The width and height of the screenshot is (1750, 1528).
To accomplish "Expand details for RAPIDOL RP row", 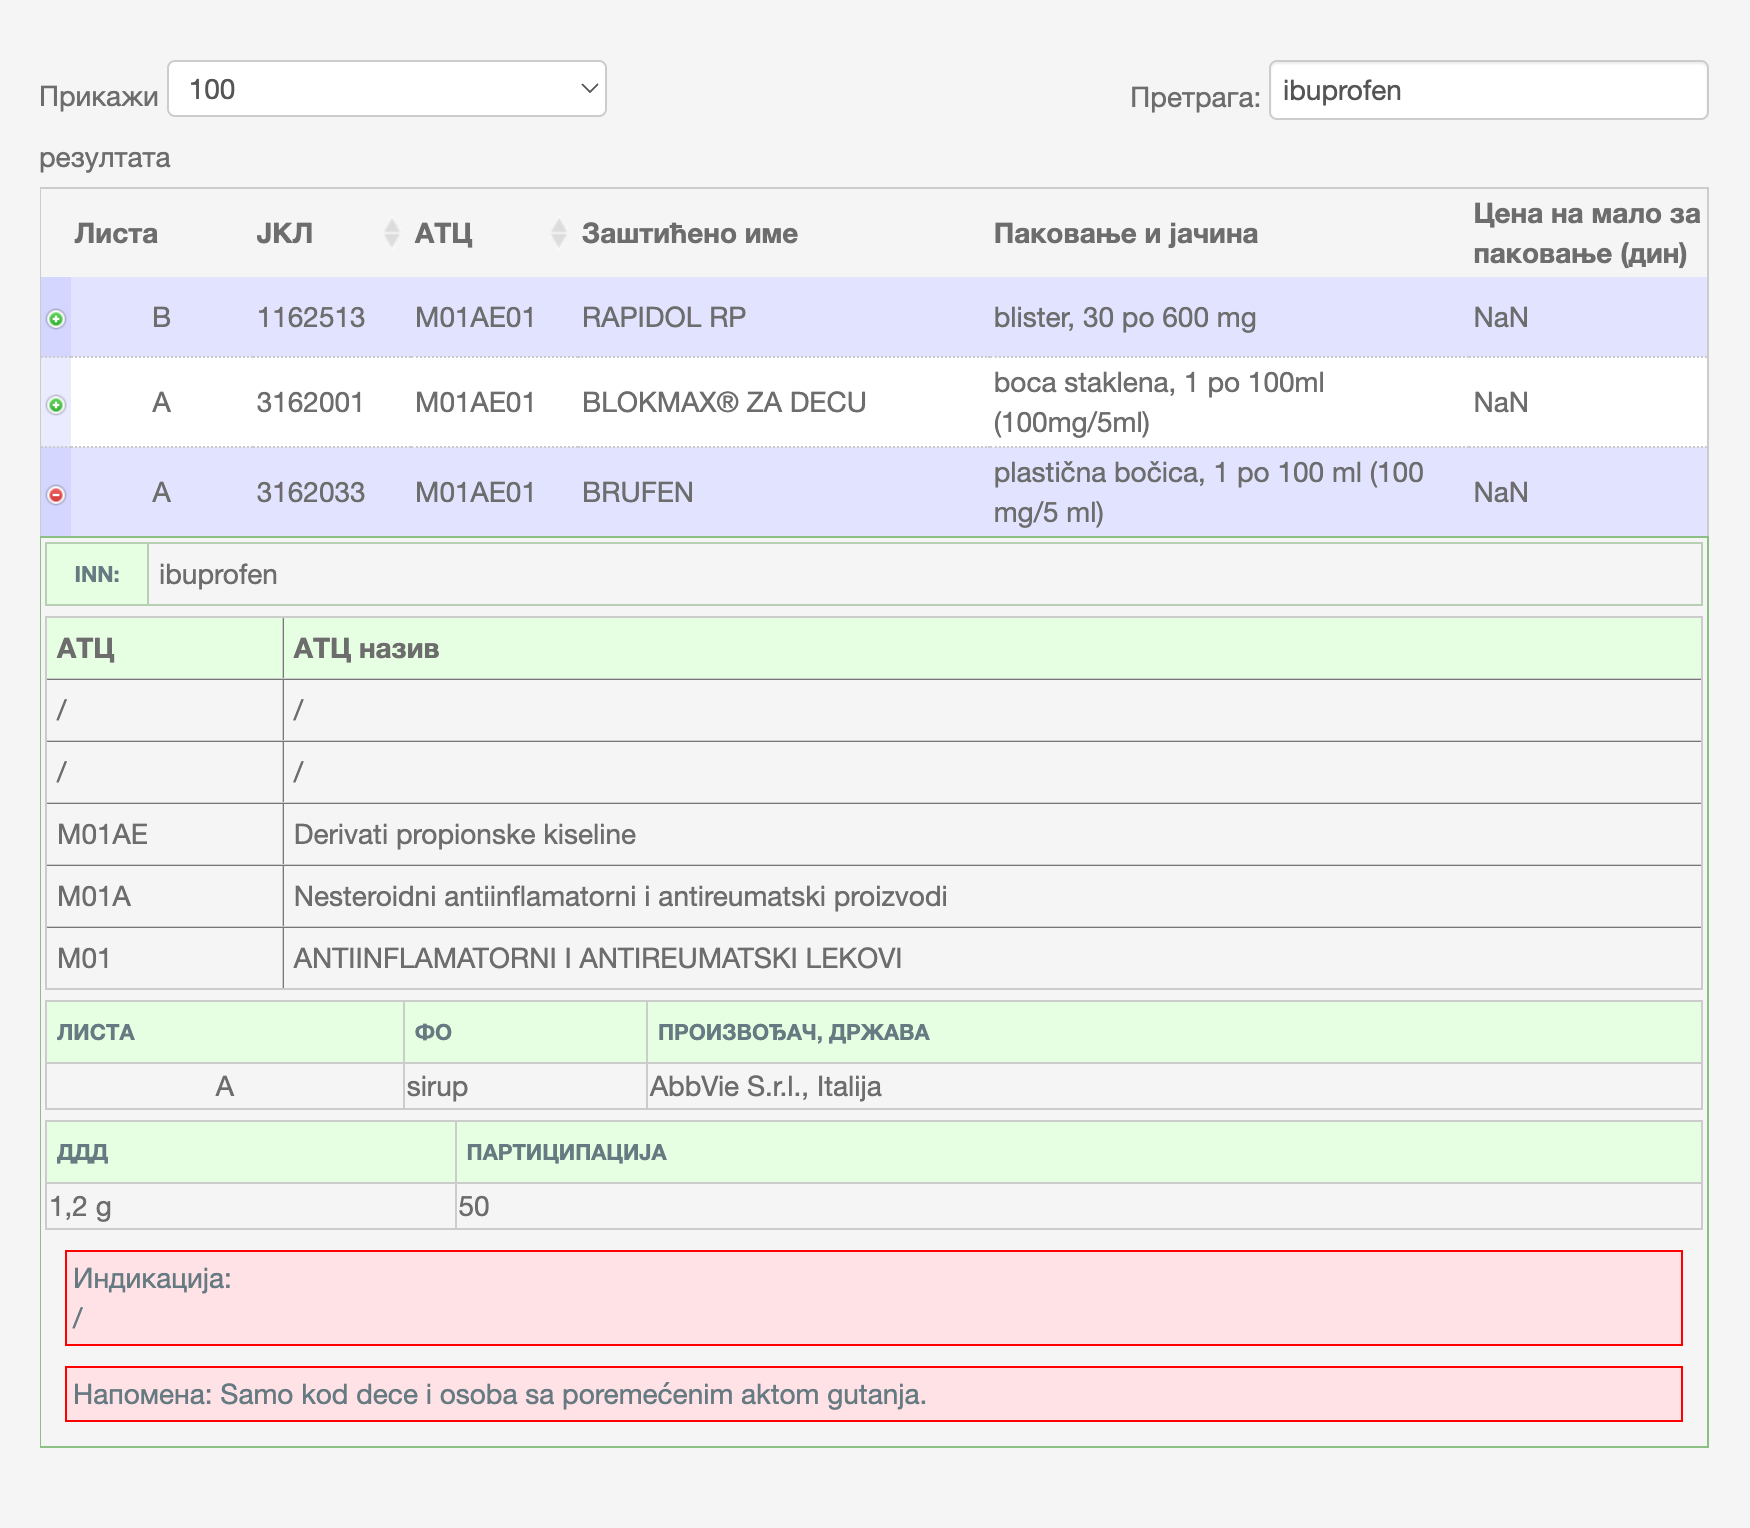I will tap(56, 319).
